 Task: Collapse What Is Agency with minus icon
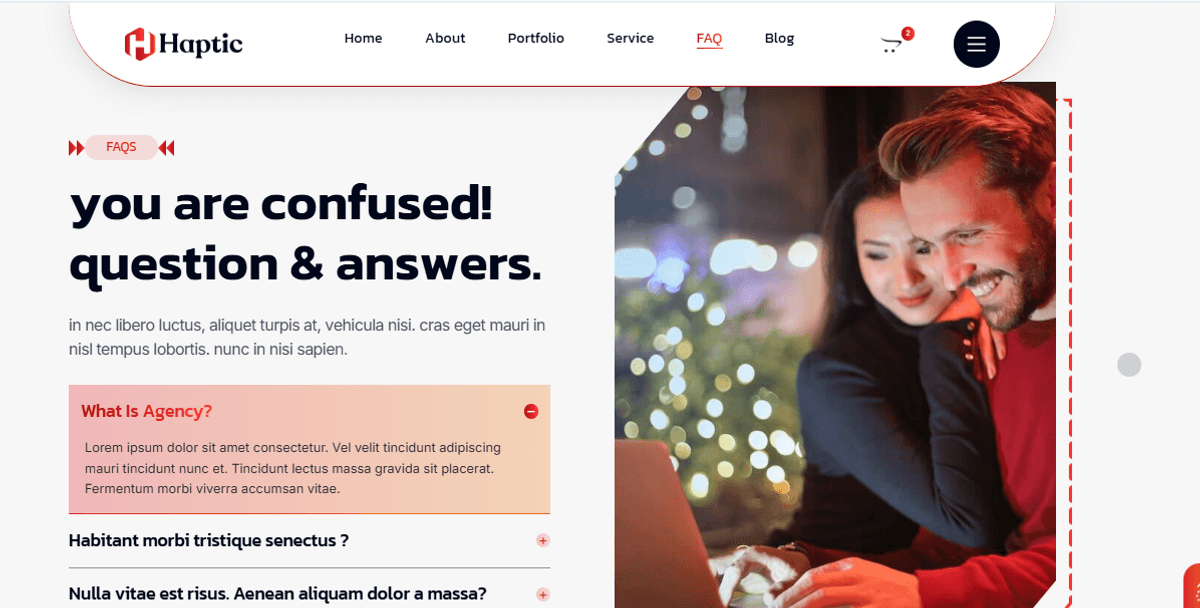point(531,411)
